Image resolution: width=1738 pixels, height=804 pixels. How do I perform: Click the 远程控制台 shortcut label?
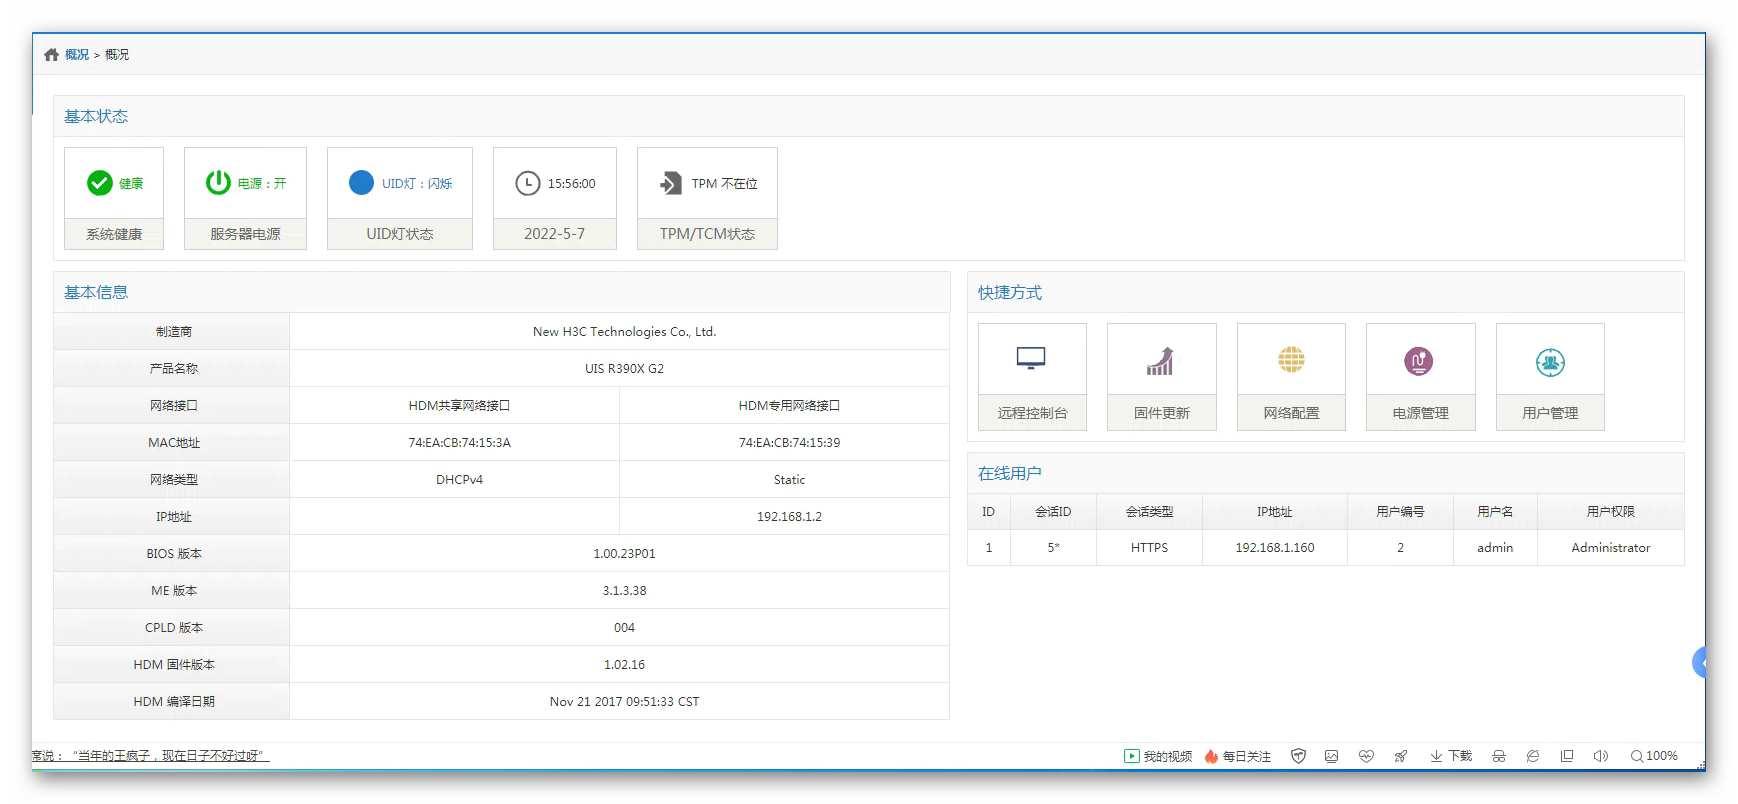pyautogui.click(x=1032, y=413)
